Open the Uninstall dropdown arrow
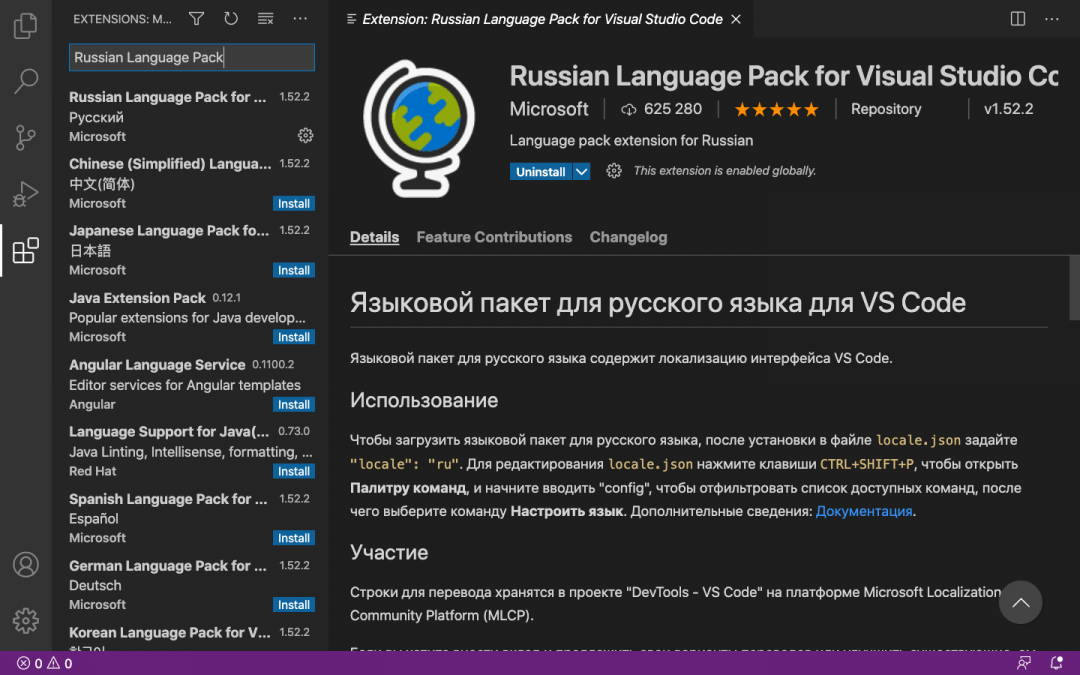This screenshot has height=675, width=1080. (582, 171)
